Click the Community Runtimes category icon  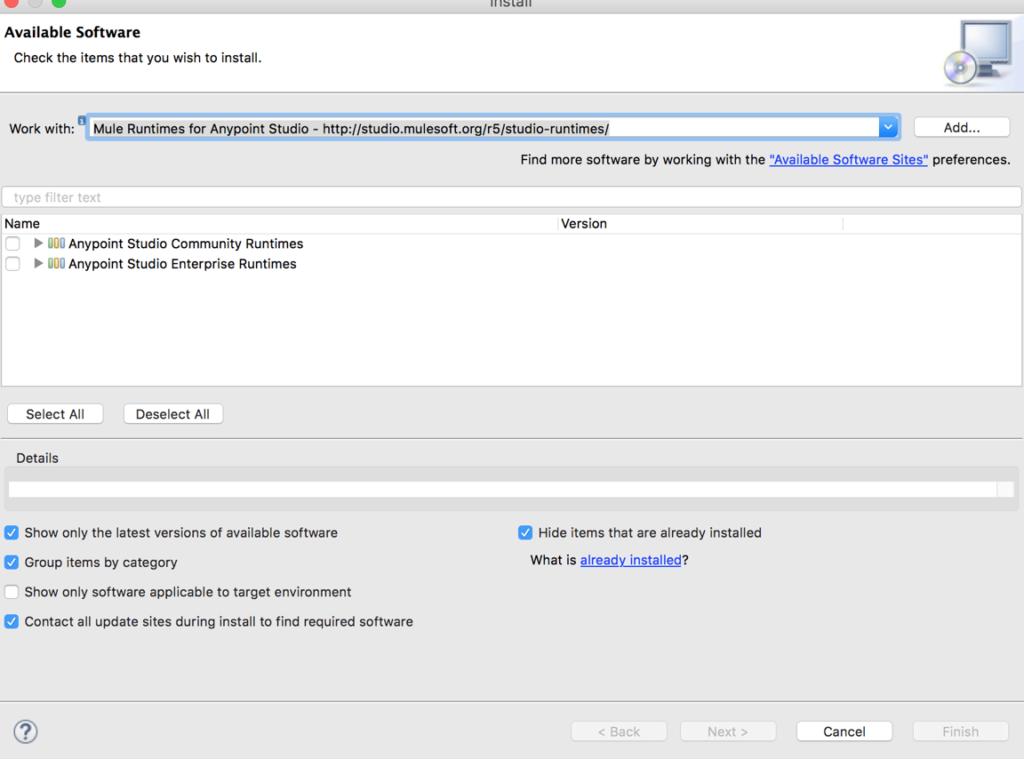tap(56, 244)
